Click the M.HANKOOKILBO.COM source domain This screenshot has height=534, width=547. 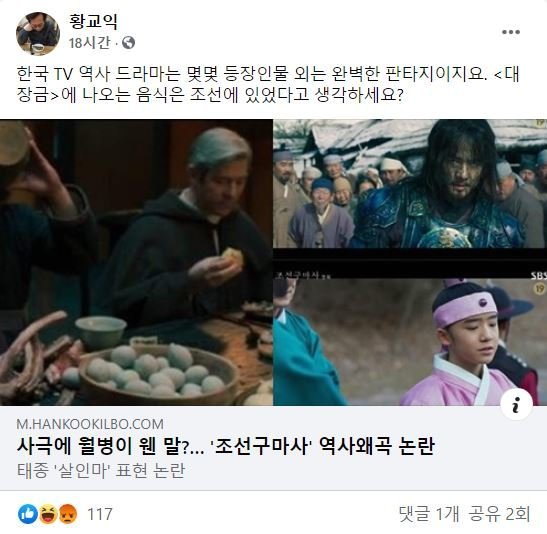tap(90, 424)
